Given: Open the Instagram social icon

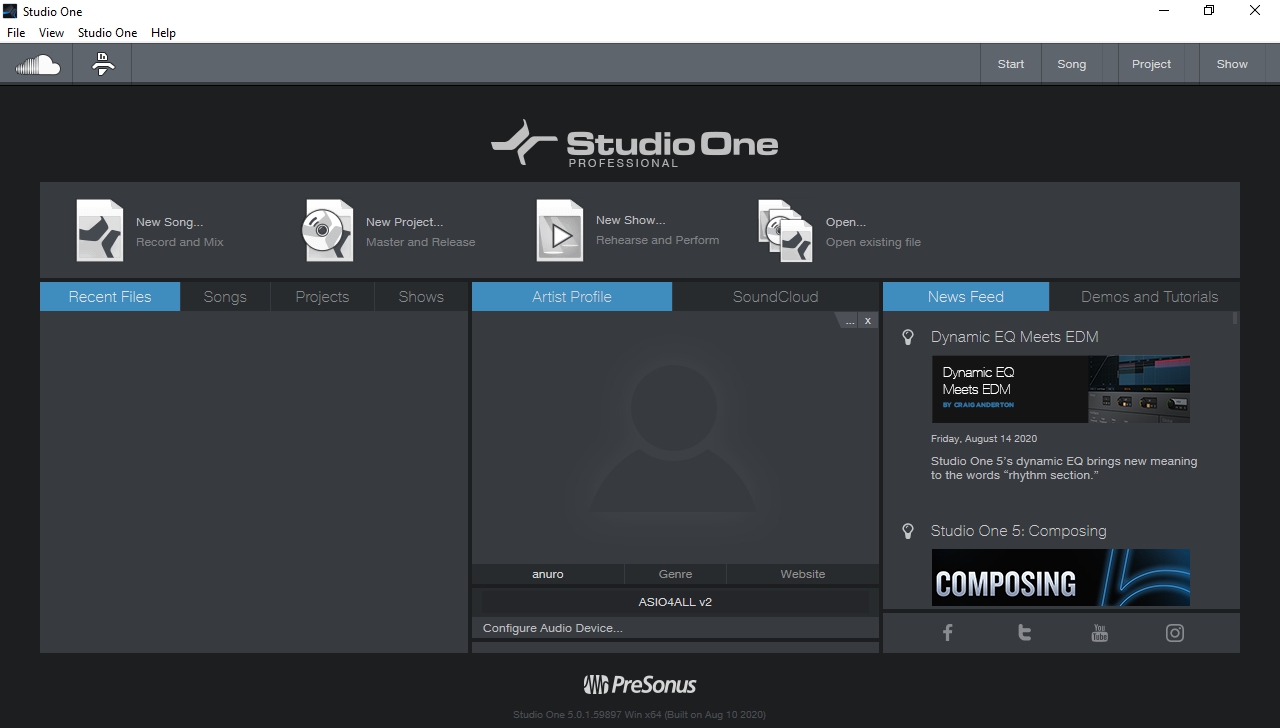Looking at the screenshot, I should coord(1175,633).
